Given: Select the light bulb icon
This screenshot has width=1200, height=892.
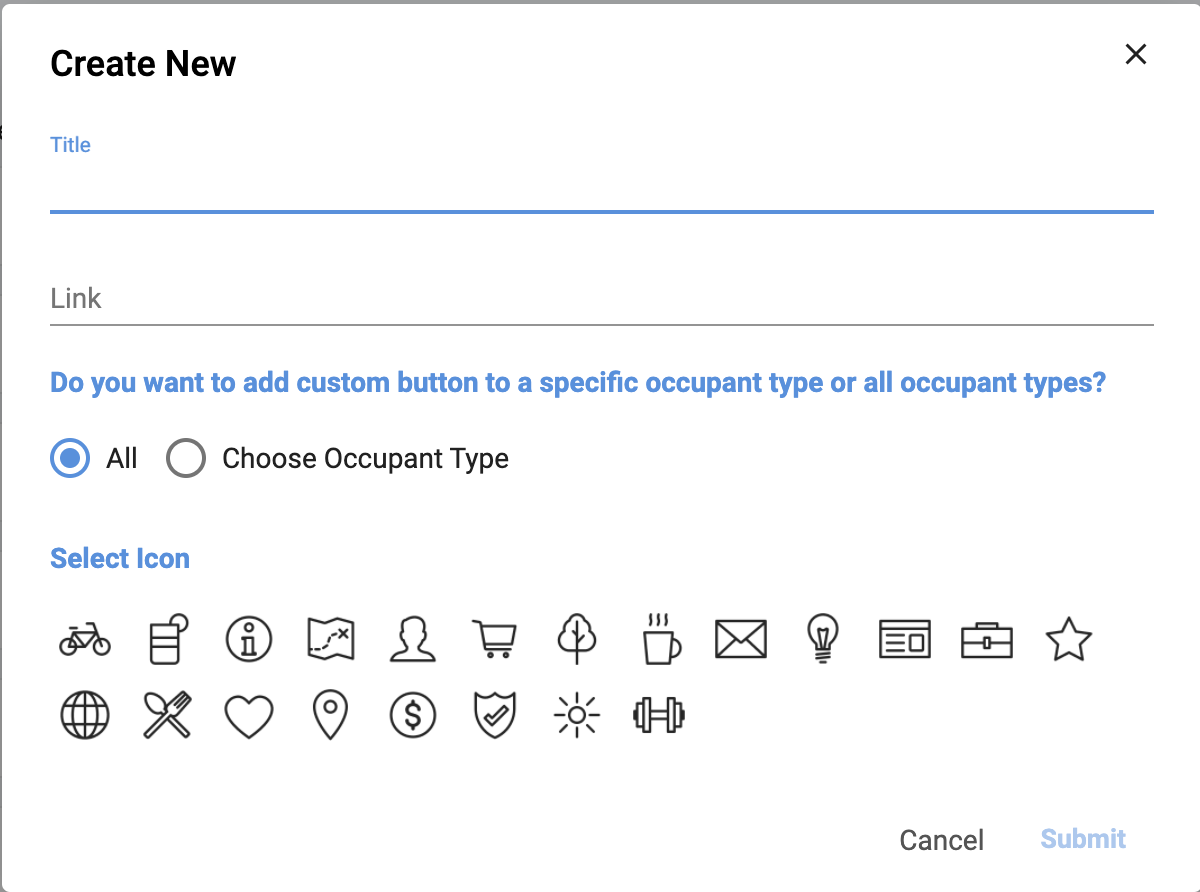Looking at the screenshot, I should [x=823, y=636].
